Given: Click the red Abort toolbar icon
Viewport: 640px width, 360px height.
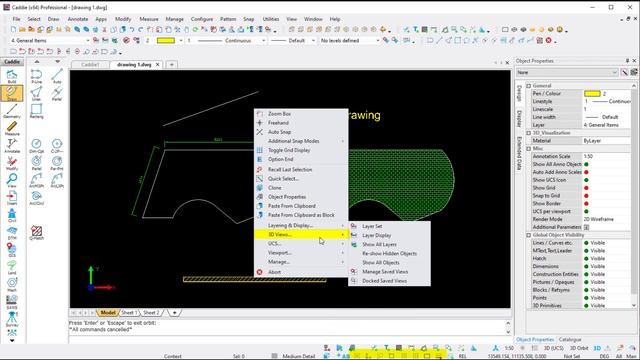Looking at the screenshot, I should 549,40.
